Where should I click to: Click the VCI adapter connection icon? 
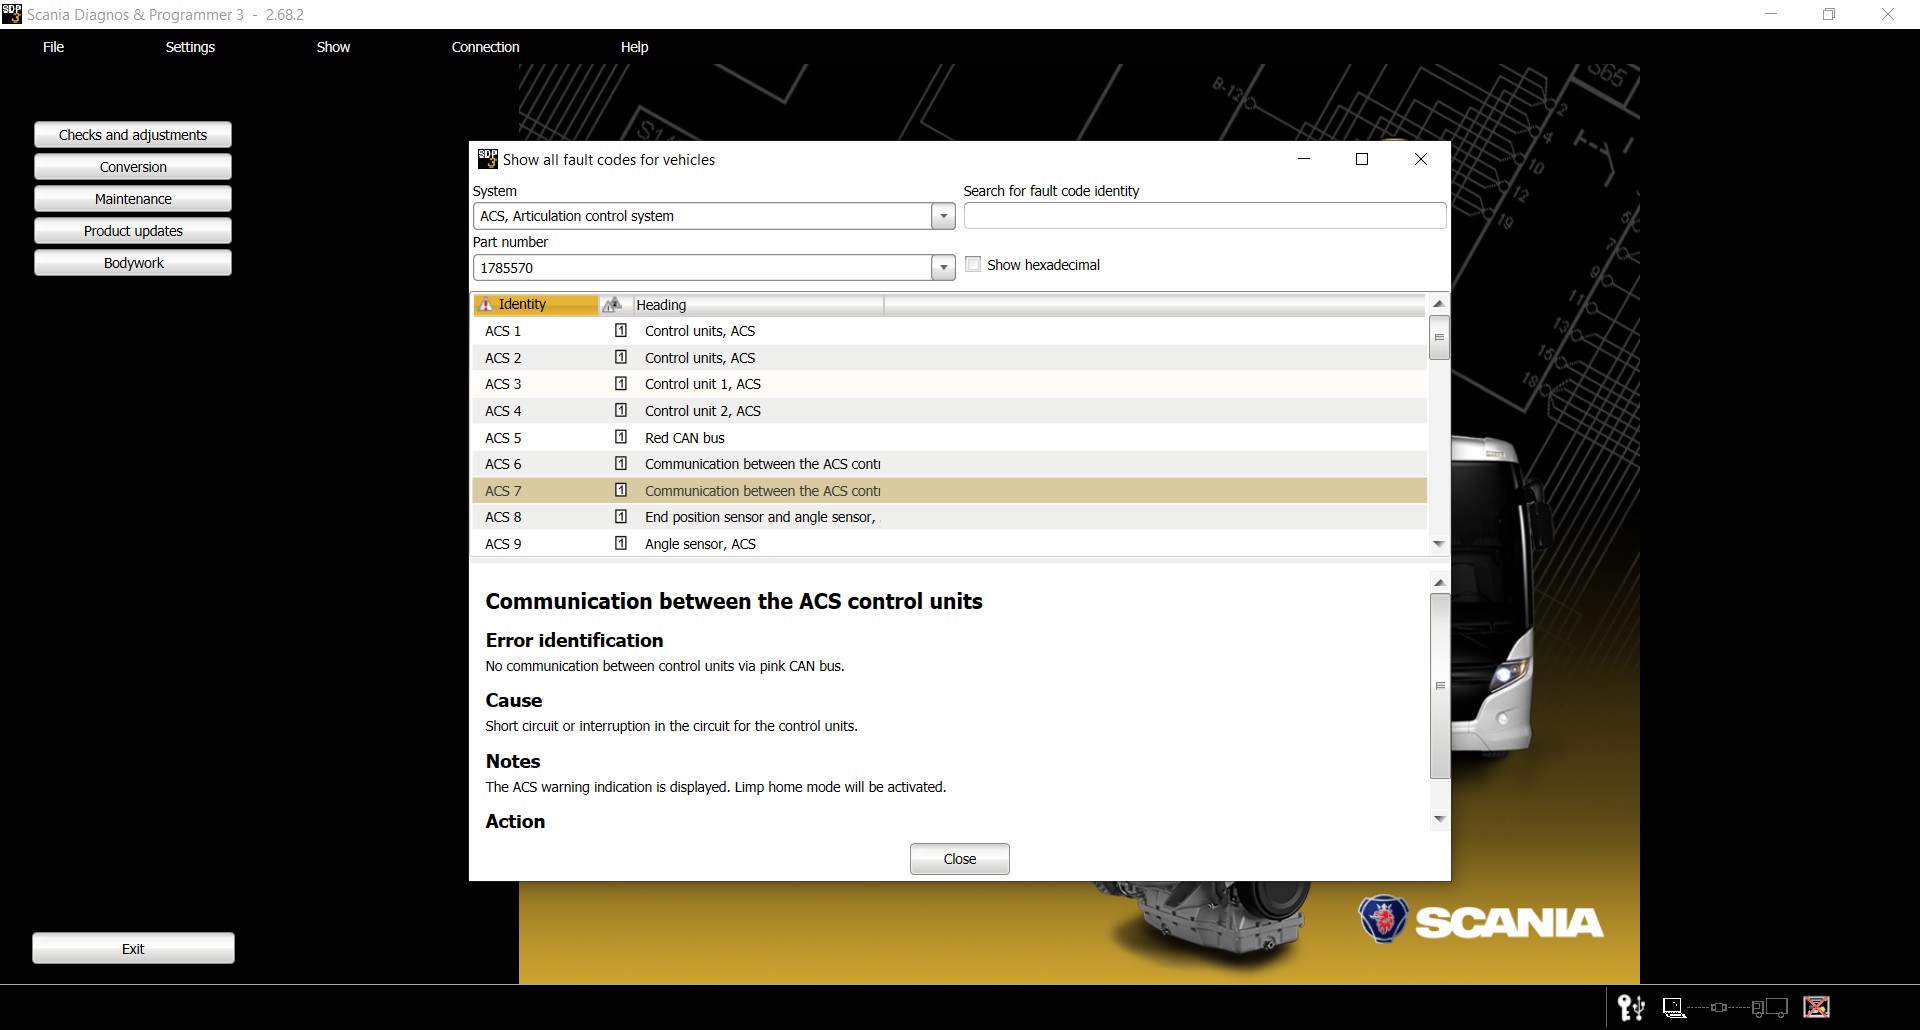tap(1719, 1007)
